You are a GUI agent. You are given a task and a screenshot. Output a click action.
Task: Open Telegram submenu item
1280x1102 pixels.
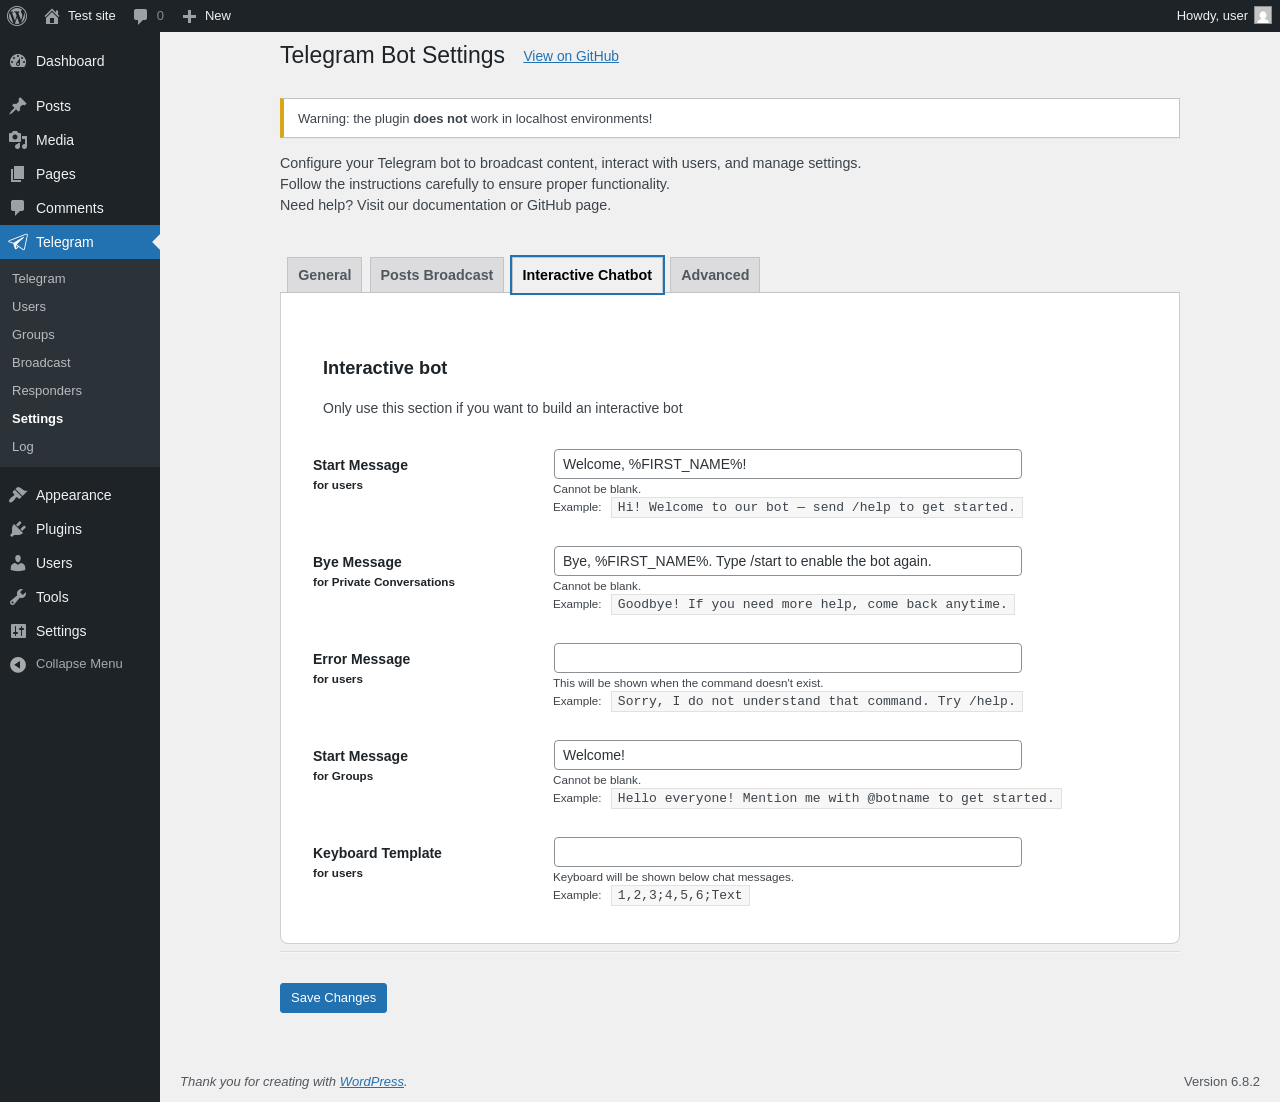pos(39,279)
